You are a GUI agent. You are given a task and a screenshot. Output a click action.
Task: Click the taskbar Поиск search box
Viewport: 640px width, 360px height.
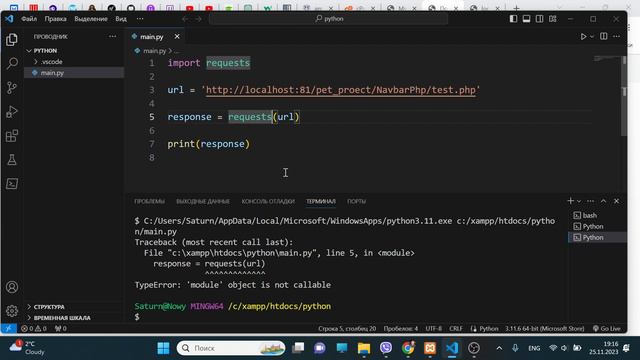pos(231,348)
